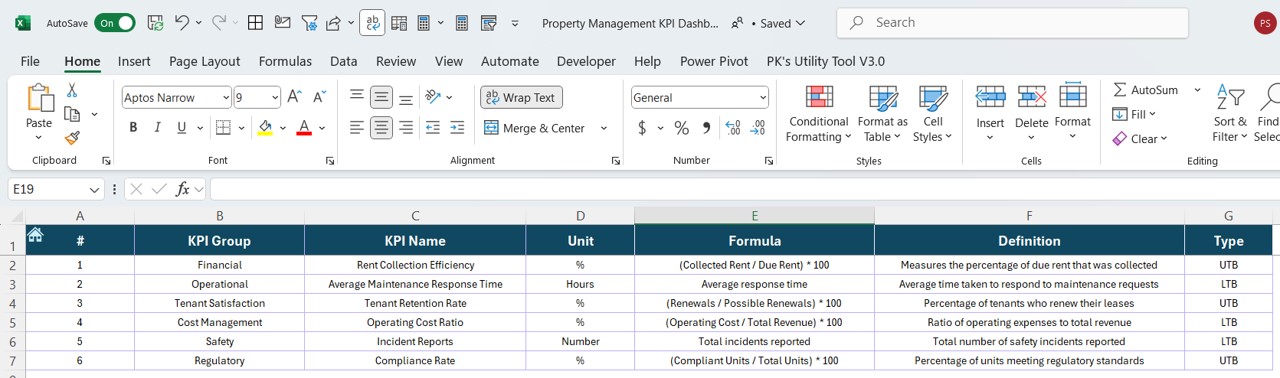The image size is (1280, 378).
Task: Click Increase Indent icon
Action: (457, 128)
